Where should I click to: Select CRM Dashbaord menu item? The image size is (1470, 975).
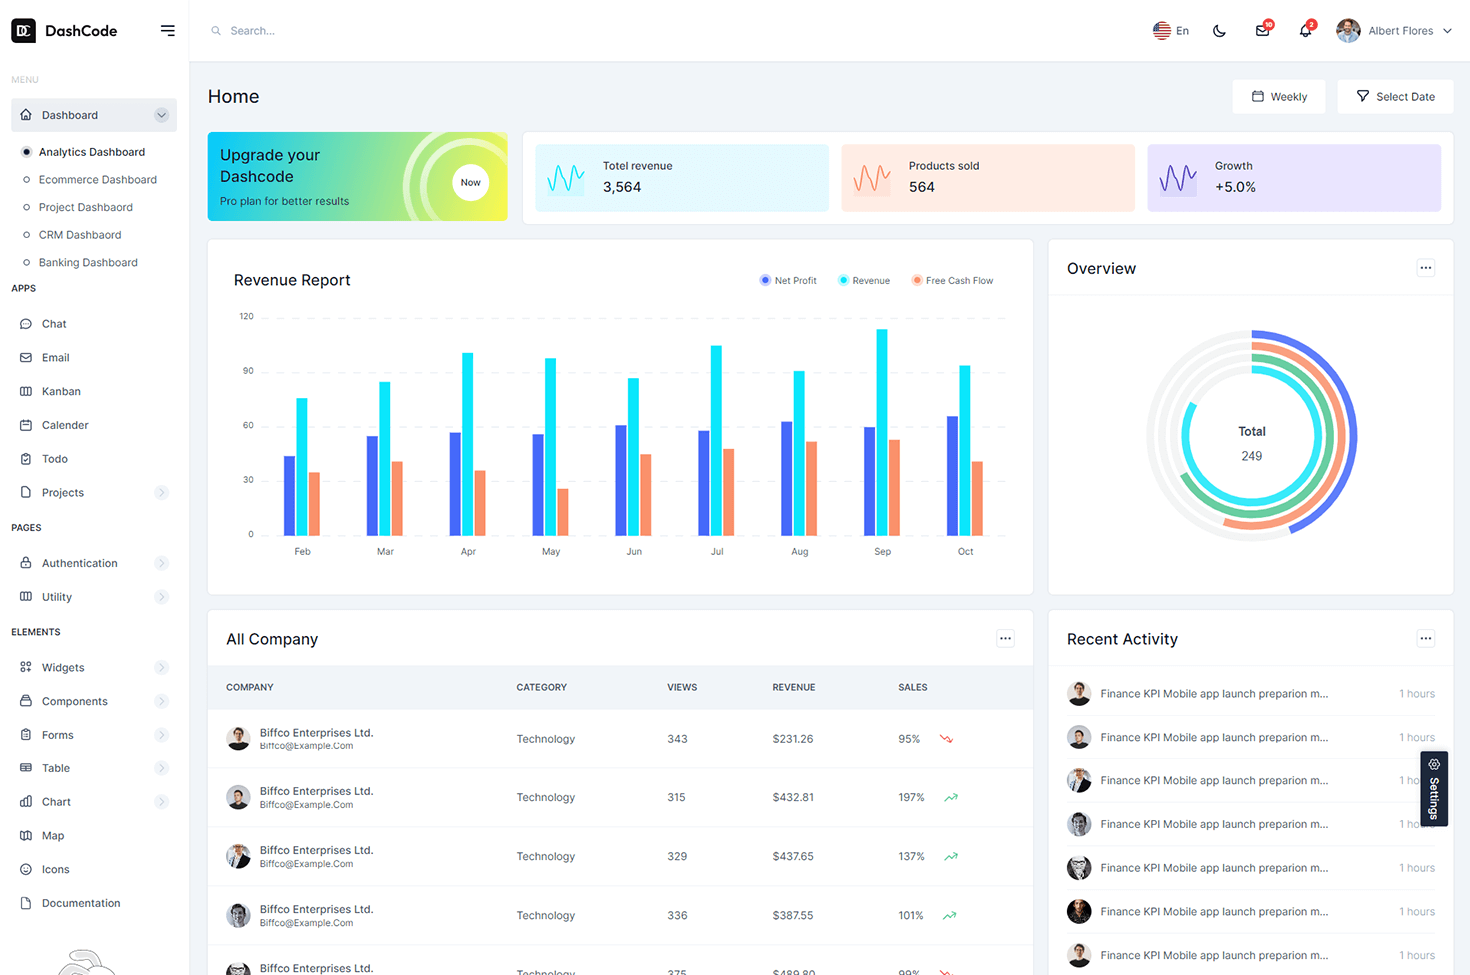80,235
